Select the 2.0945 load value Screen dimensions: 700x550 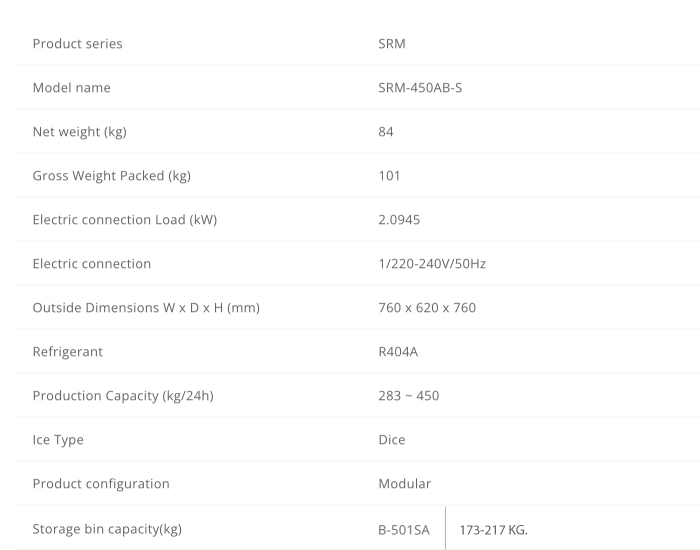[x=398, y=220]
